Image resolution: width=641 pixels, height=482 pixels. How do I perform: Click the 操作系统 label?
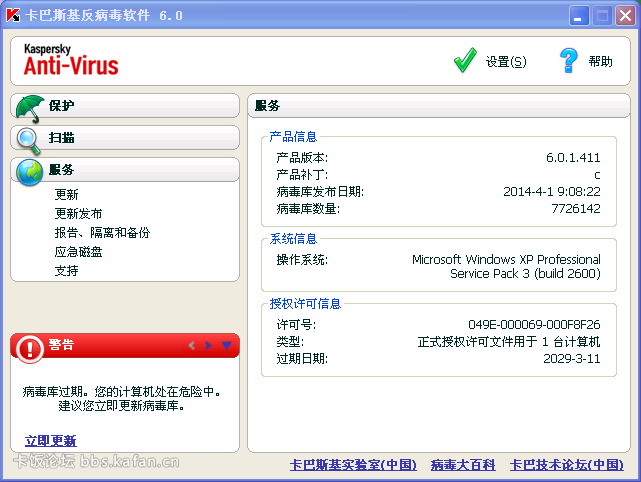[x=302, y=260]
